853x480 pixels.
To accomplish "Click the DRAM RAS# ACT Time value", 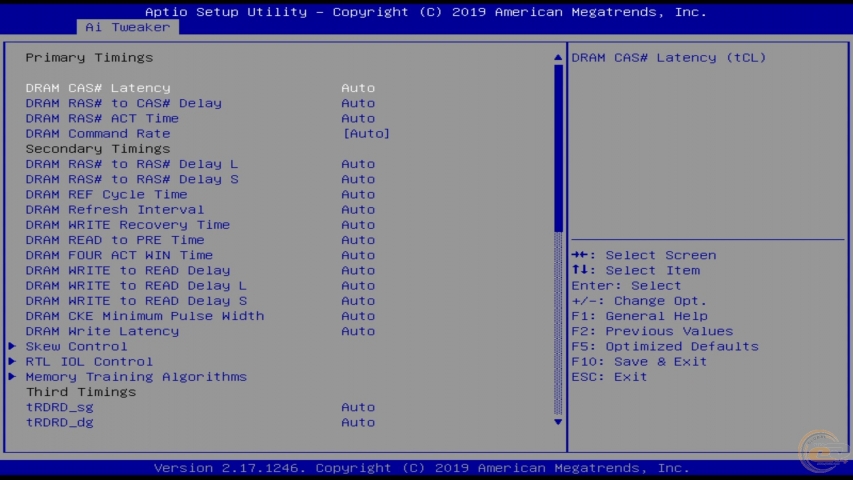I will click(358, 118).
